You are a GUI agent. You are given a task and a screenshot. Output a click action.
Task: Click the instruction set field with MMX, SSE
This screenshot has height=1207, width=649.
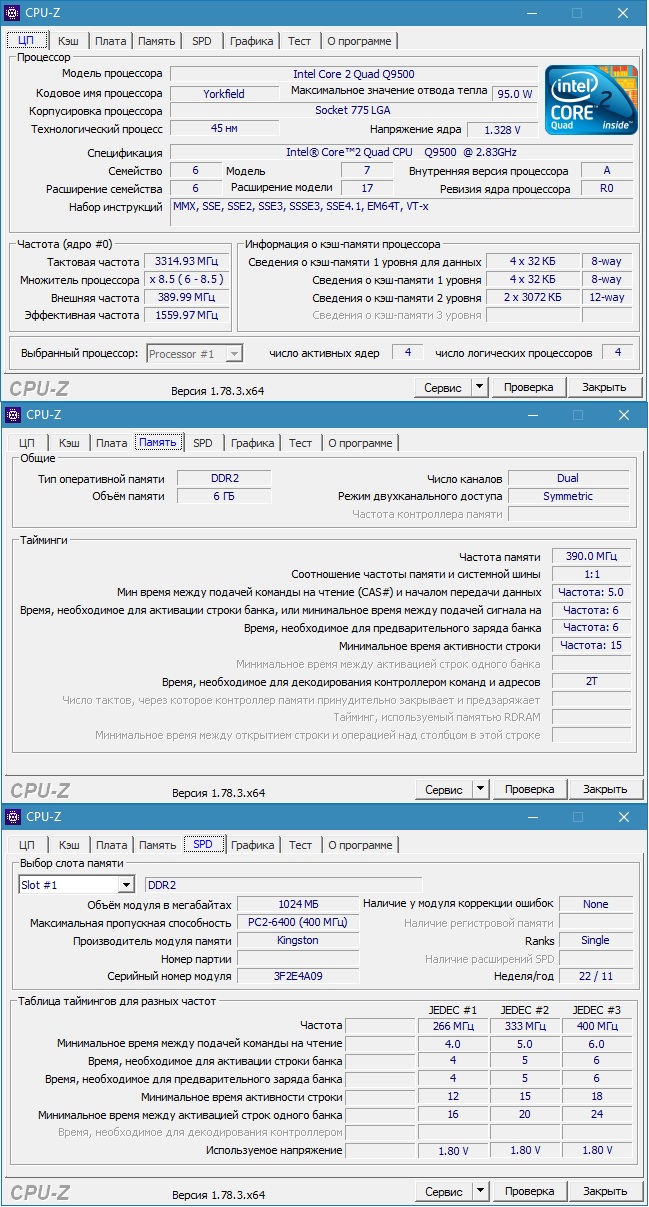pyautogui.click(x=401, y=212)
